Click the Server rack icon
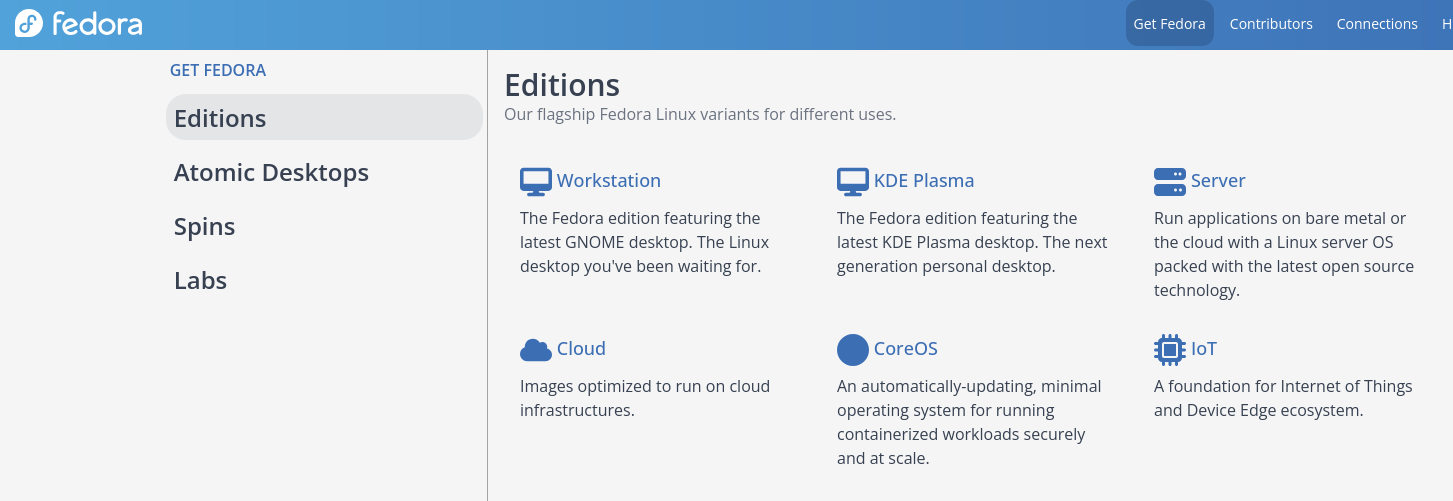This screenshot has width=1453, height=501. [1170, 182]
